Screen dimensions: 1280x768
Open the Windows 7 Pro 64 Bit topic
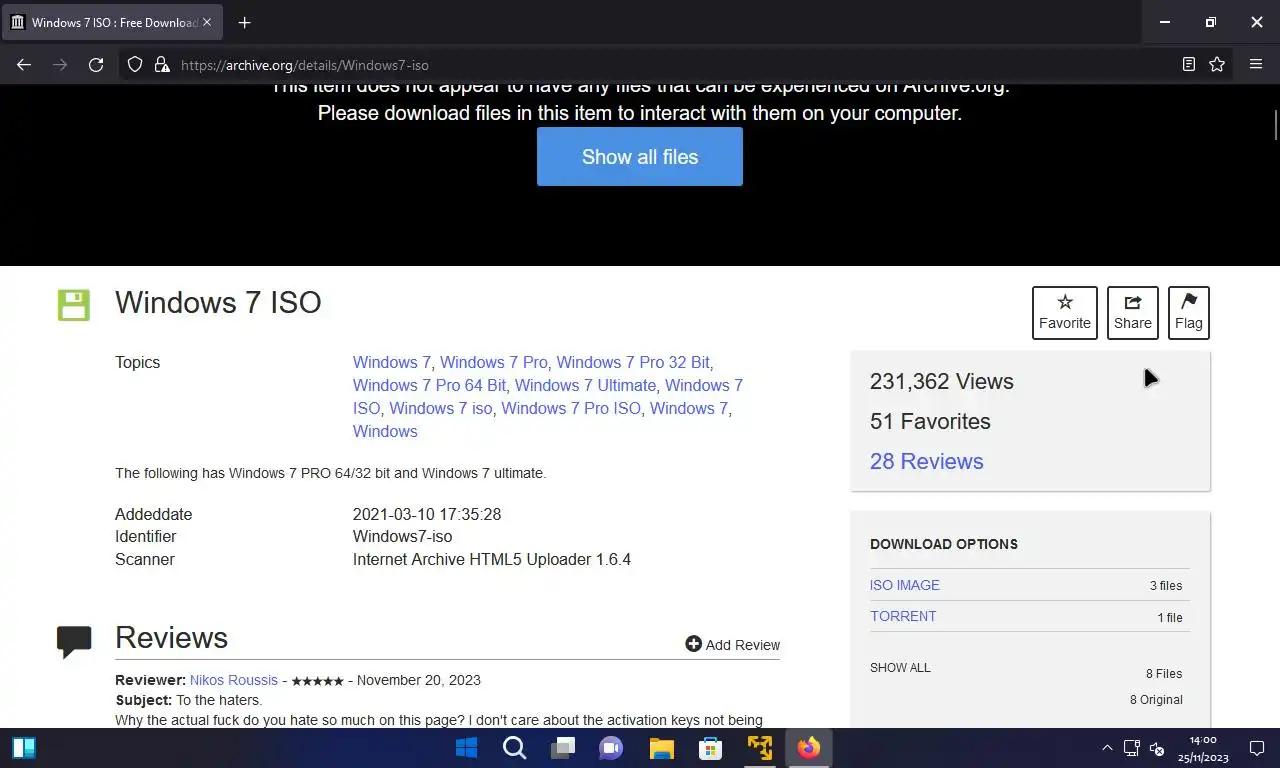[x=430, y=385]
